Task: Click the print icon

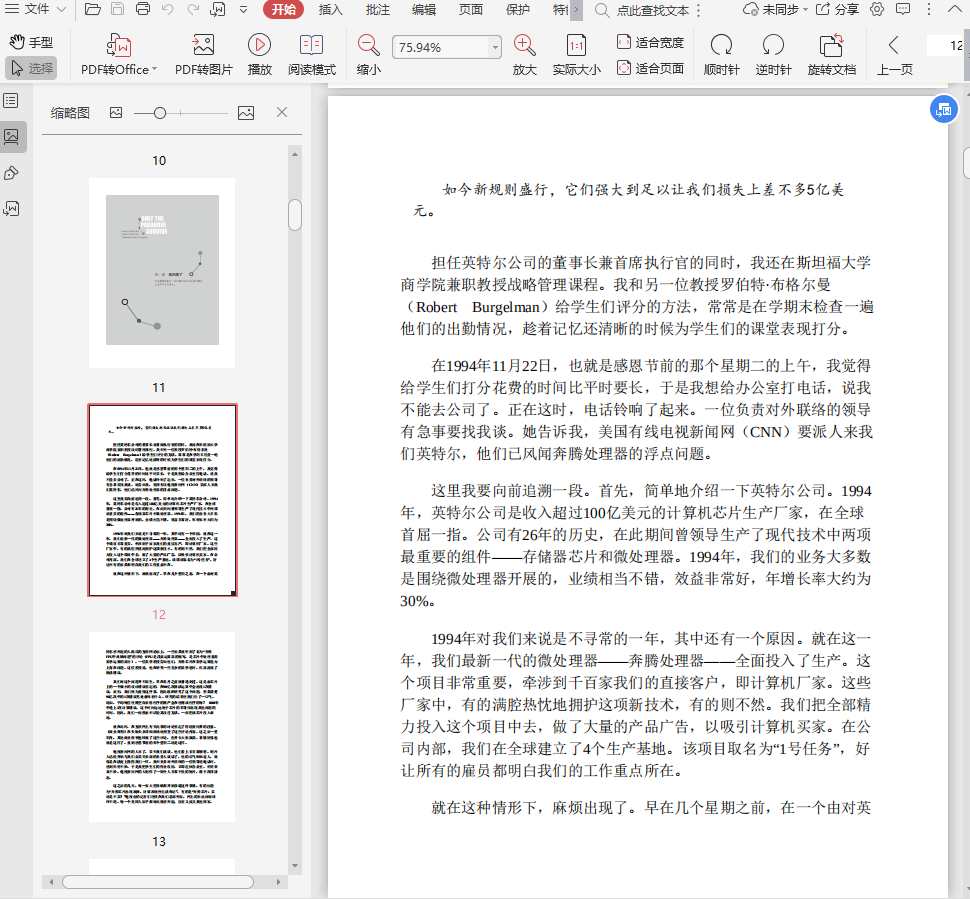Action: [x=143, y=9]
